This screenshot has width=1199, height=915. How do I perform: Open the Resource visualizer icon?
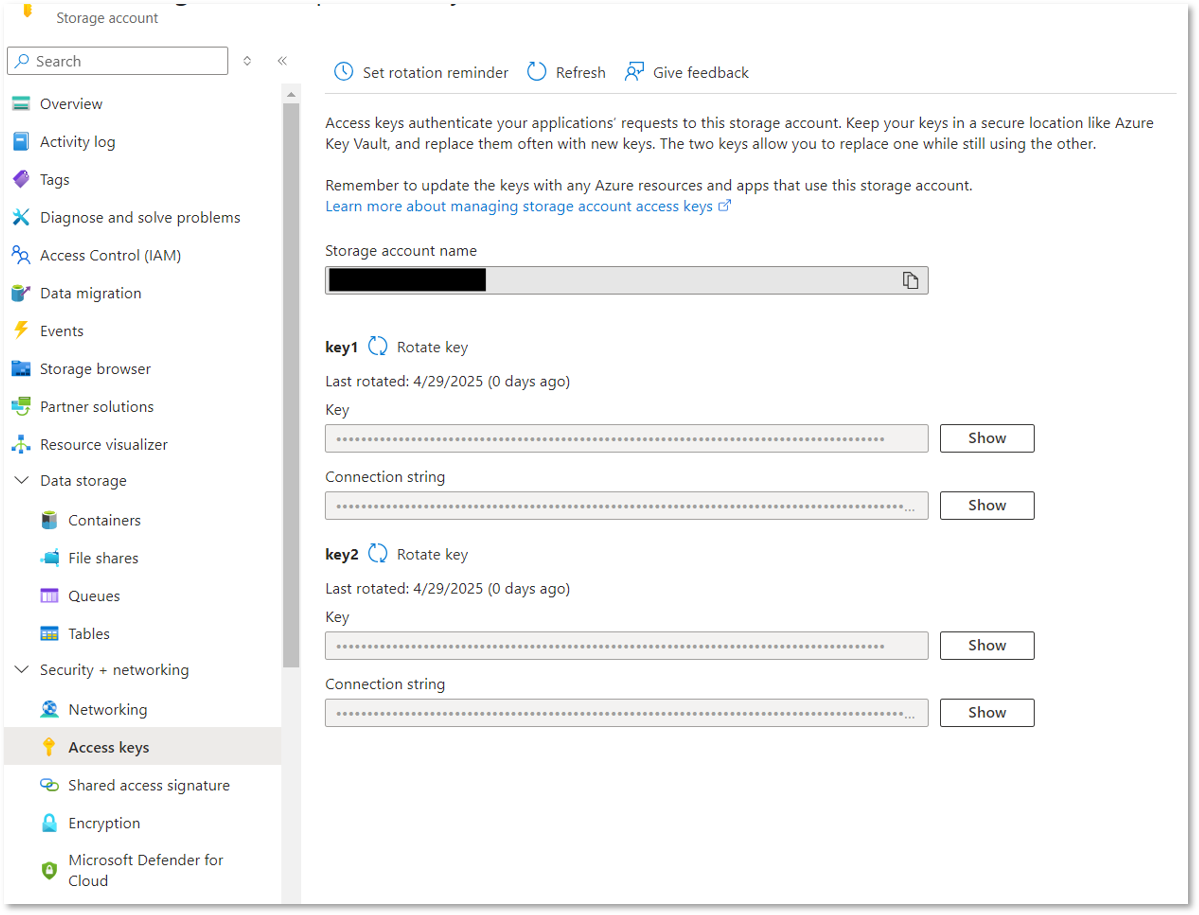pyautogui.click(x=21, y=444)
